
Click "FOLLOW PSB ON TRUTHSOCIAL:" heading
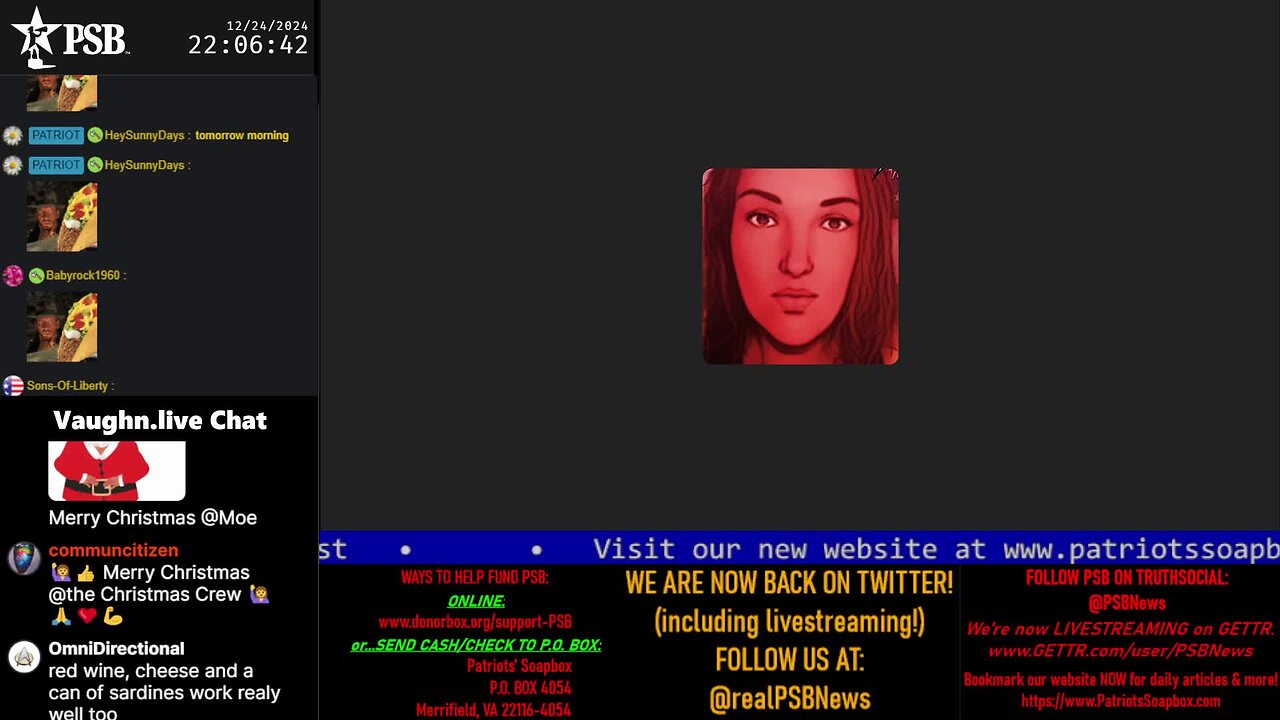click(1127, 577)
